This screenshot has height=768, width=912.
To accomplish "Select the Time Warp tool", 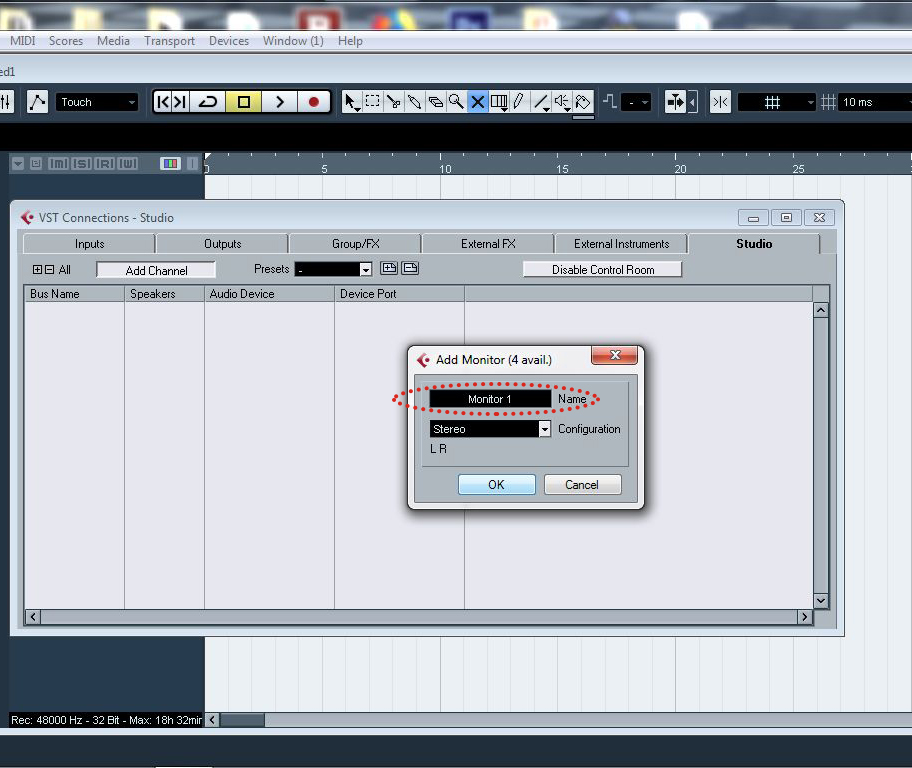I will pos(499,102).
